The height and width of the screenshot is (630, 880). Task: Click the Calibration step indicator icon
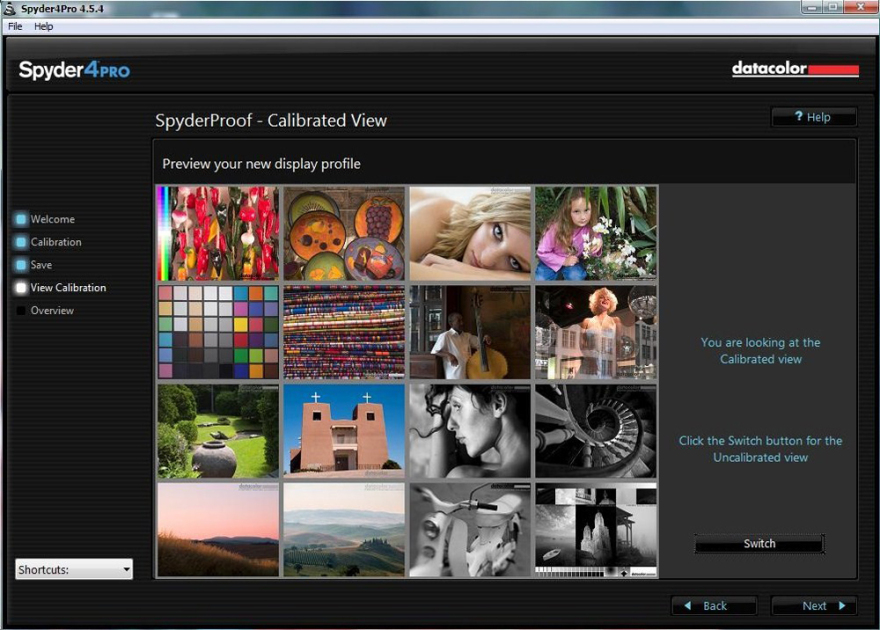21,242
